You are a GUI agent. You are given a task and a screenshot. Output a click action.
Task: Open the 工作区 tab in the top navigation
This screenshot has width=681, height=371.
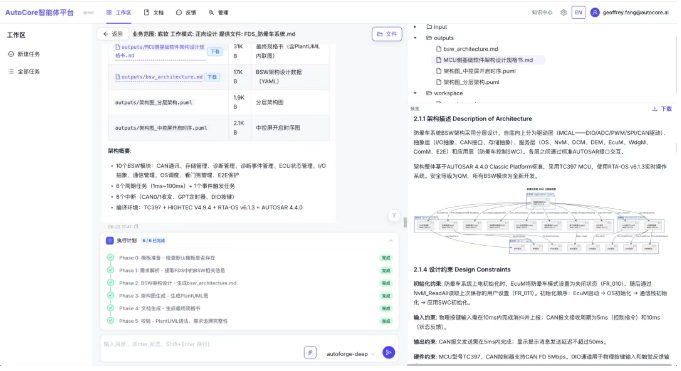(119, 13)
